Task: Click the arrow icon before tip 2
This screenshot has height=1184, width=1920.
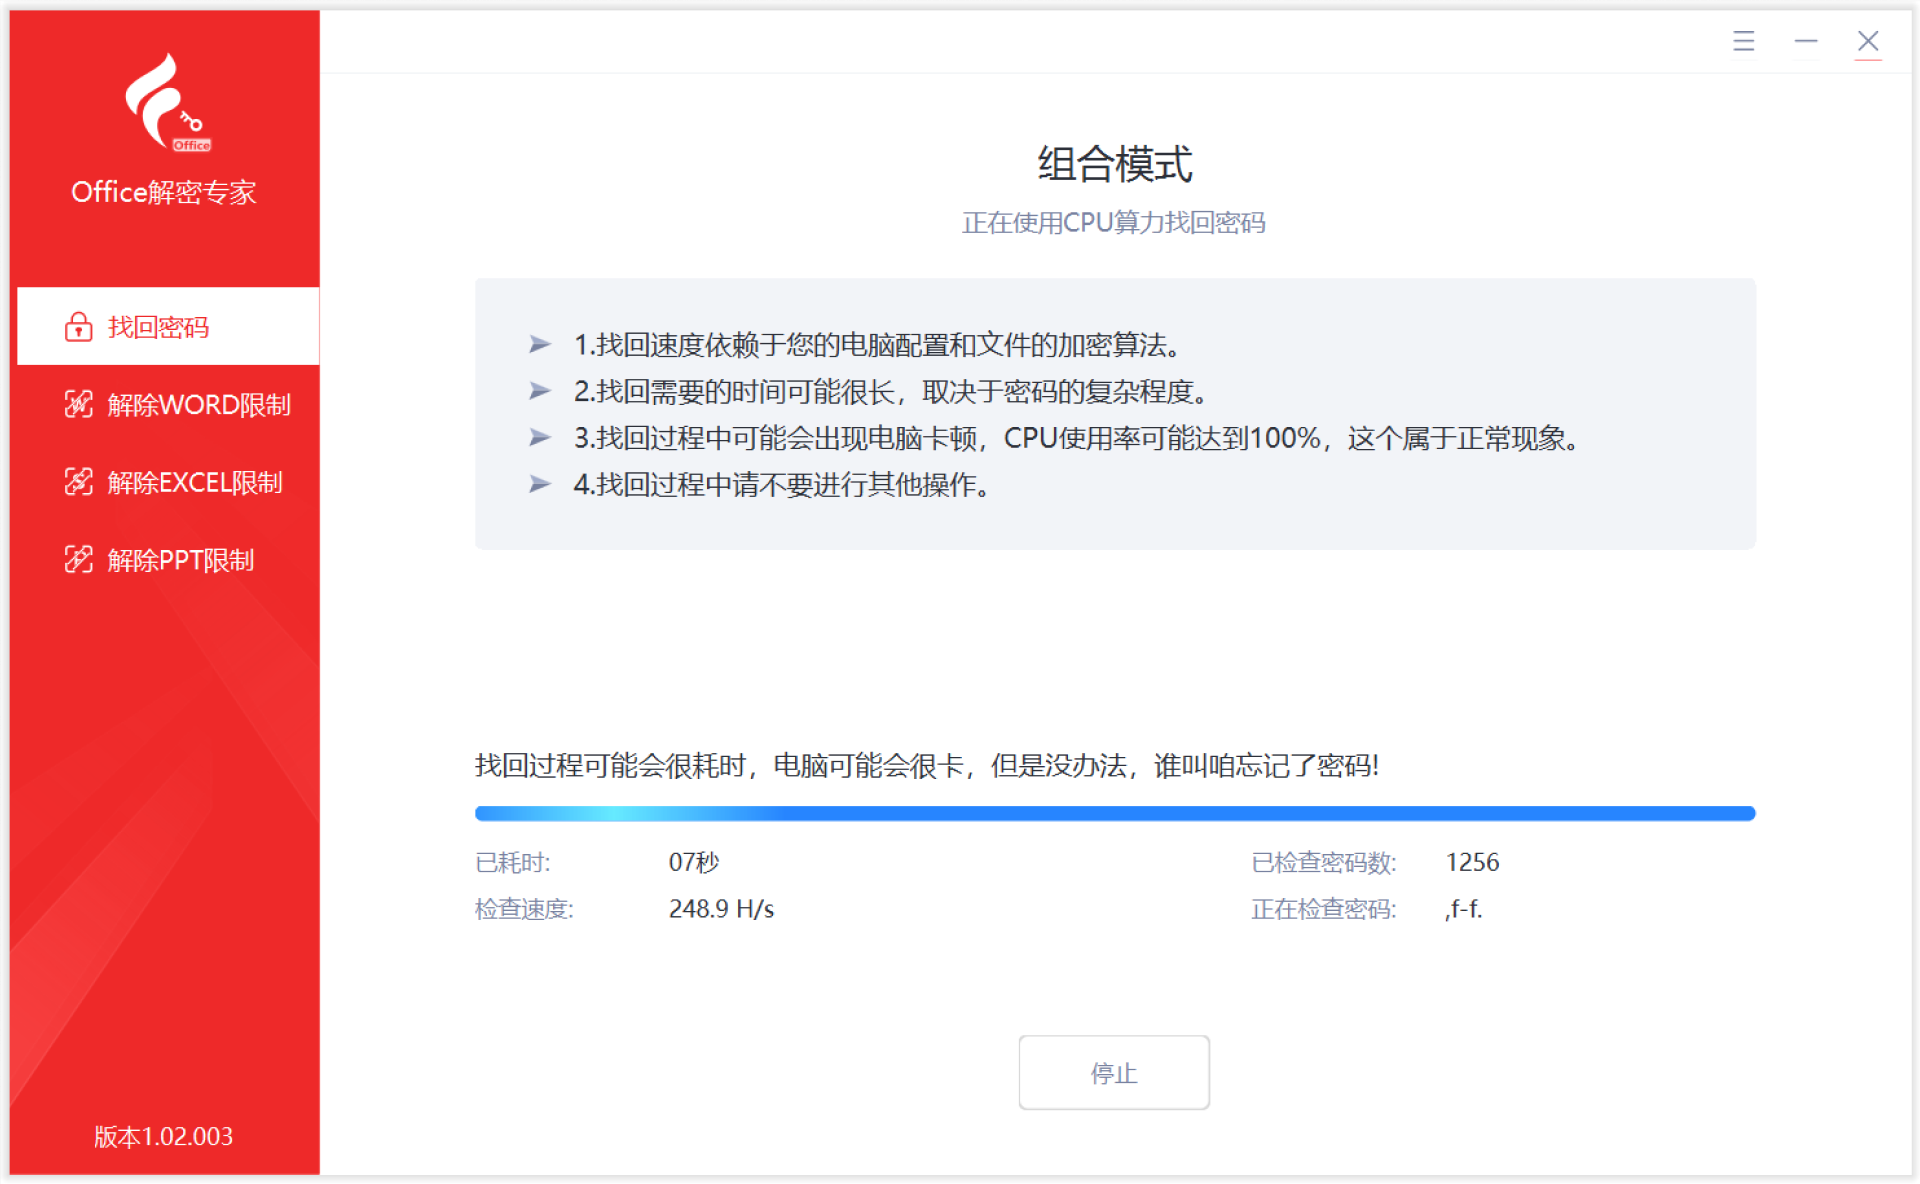Action: coord(539,391)
